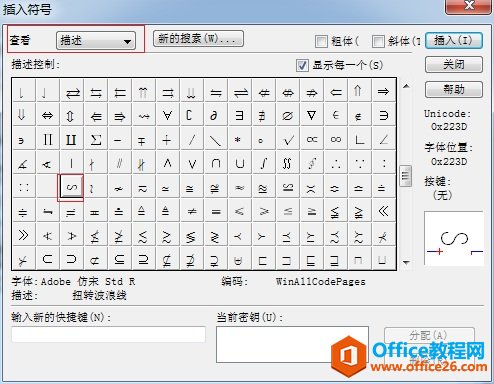Click the nabla ∇ symbol

click(x=311, y=115)
